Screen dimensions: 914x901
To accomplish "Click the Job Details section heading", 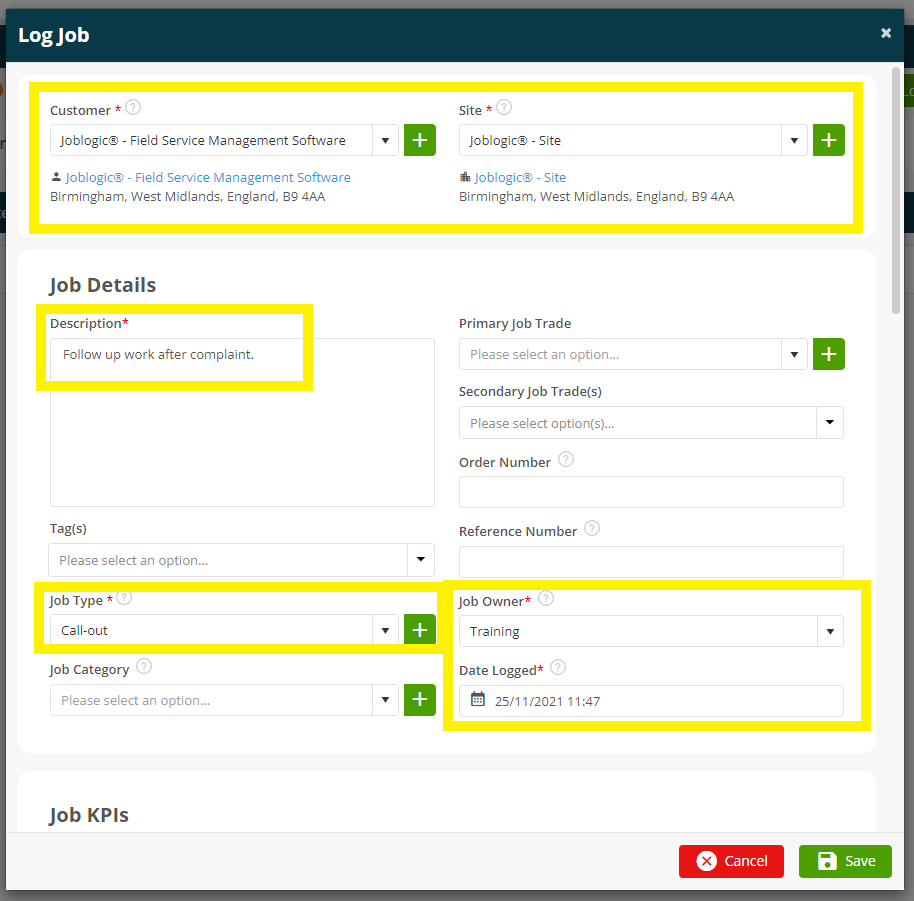I will [x=103, y=285].
